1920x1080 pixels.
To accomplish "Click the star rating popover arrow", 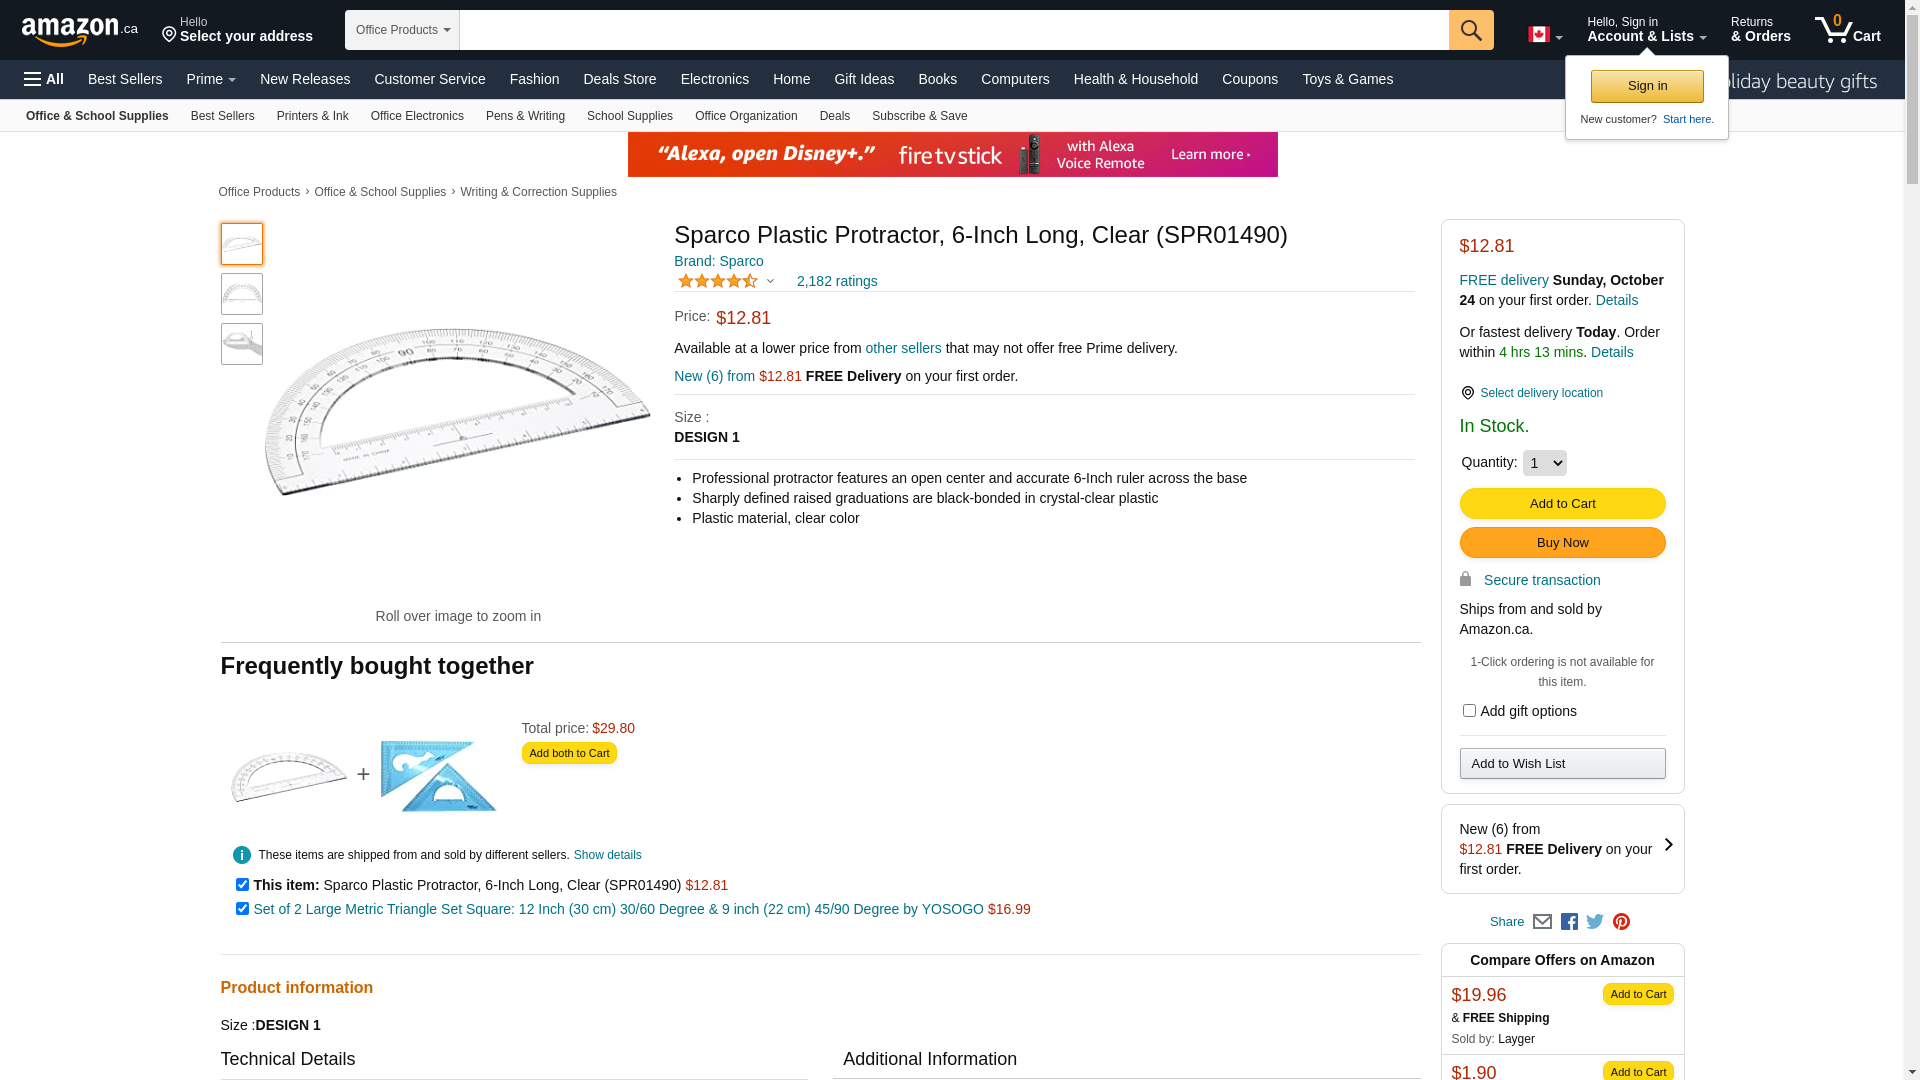I will point(770,281).
